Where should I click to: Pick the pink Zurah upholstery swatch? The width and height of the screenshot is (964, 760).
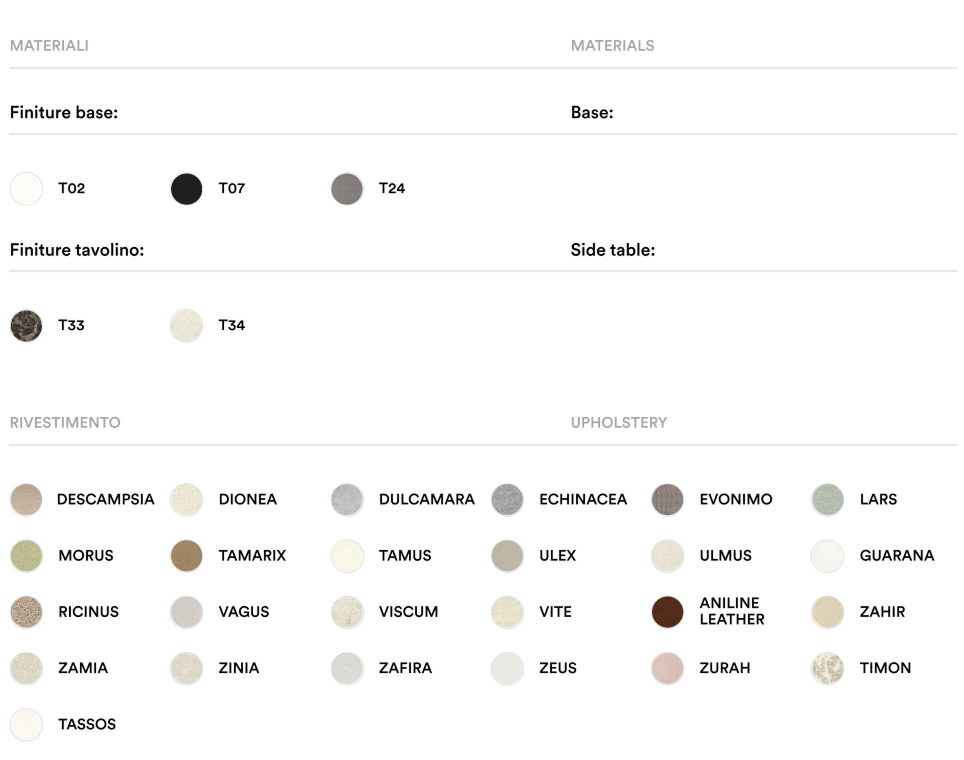click(668, 668)
